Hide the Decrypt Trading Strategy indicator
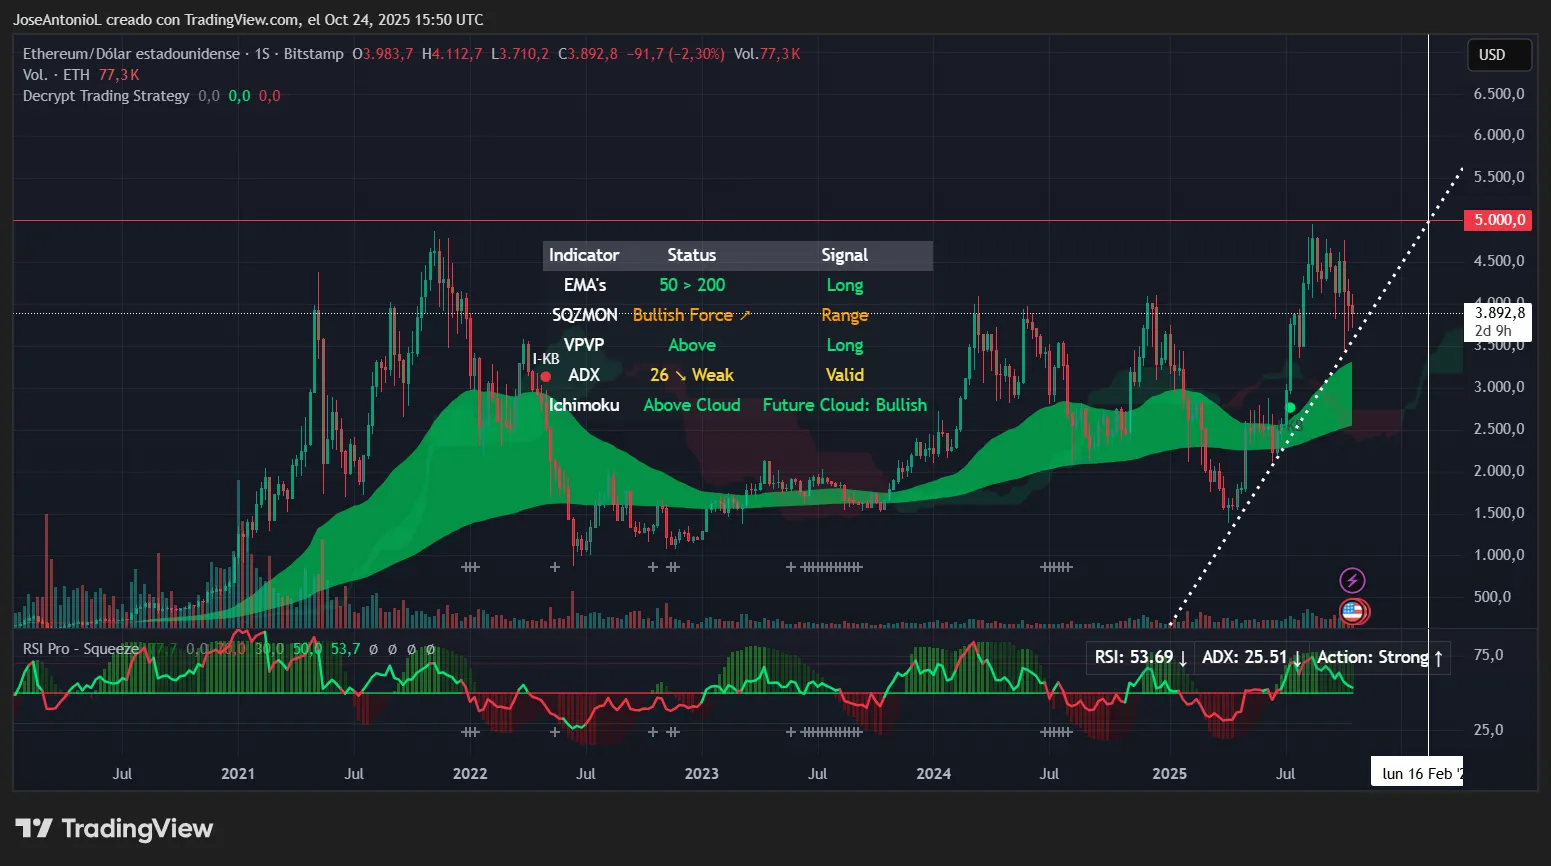The image size is (1551, 866). point(105,96)
